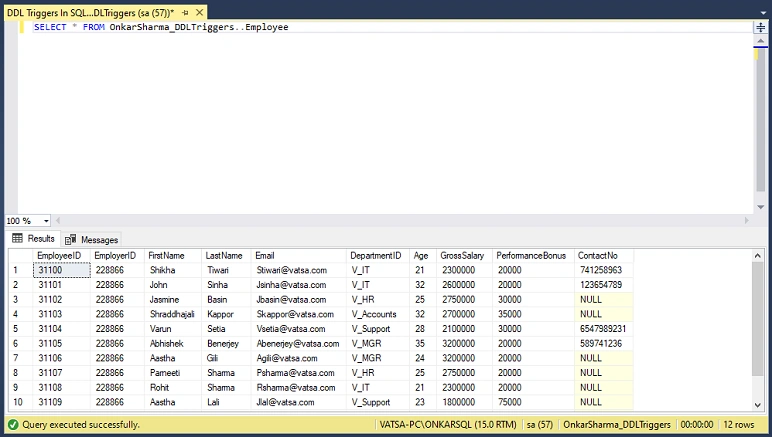
Task: Click the 12 rows status entry
Action: (739, 425)
